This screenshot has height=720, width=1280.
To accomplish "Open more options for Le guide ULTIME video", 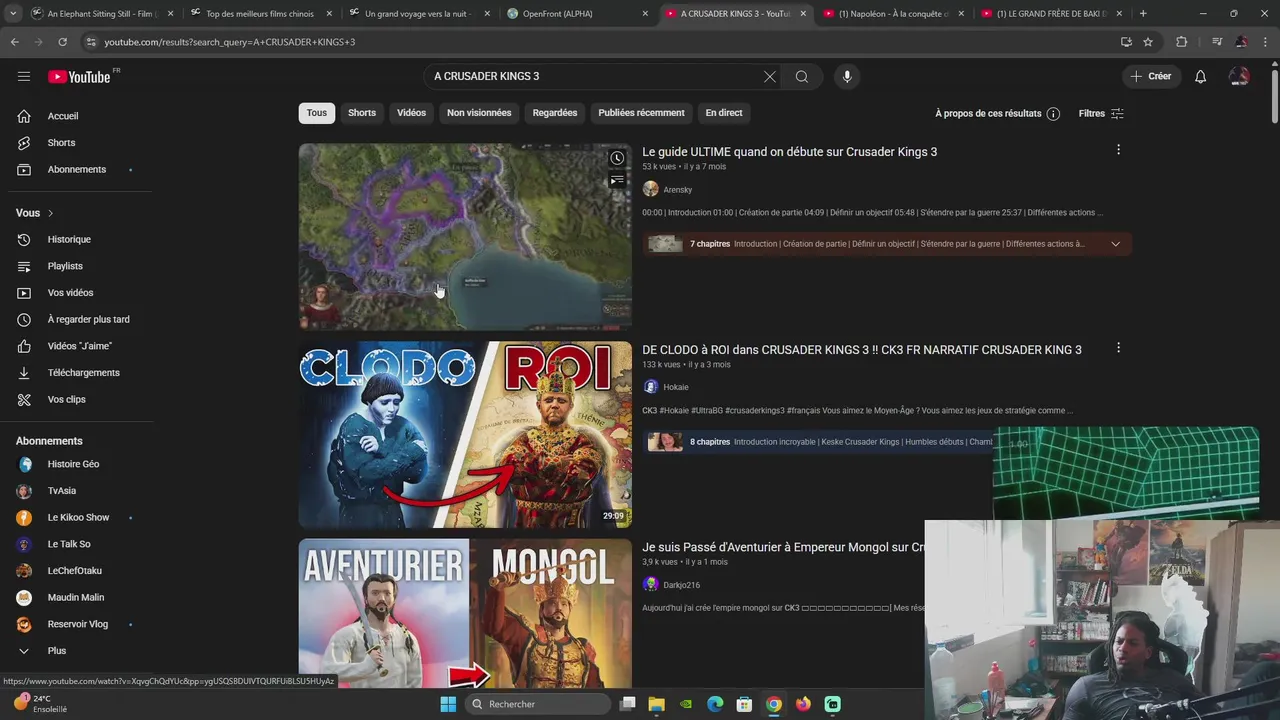I will [x=1118, y=150].
